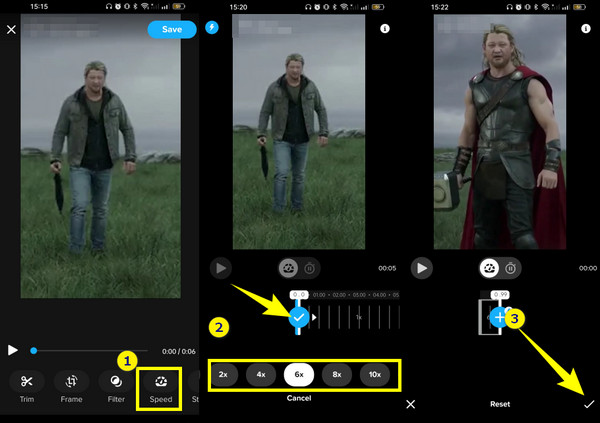The image size is (600, 423).
Task: Tap the 0:00 / 0:06 time readout
Action: click(x=179, y=351)
